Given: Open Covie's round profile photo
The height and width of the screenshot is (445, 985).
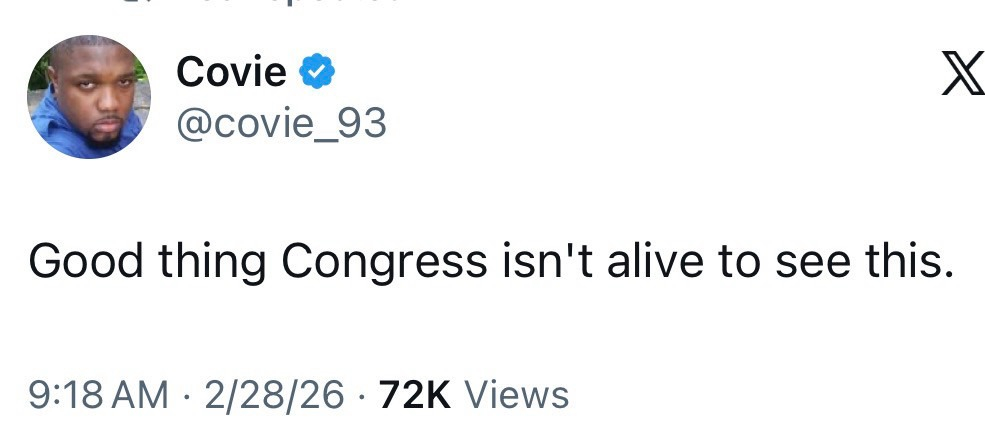Looking at the screenshot, I should click(x=88, y=97).
